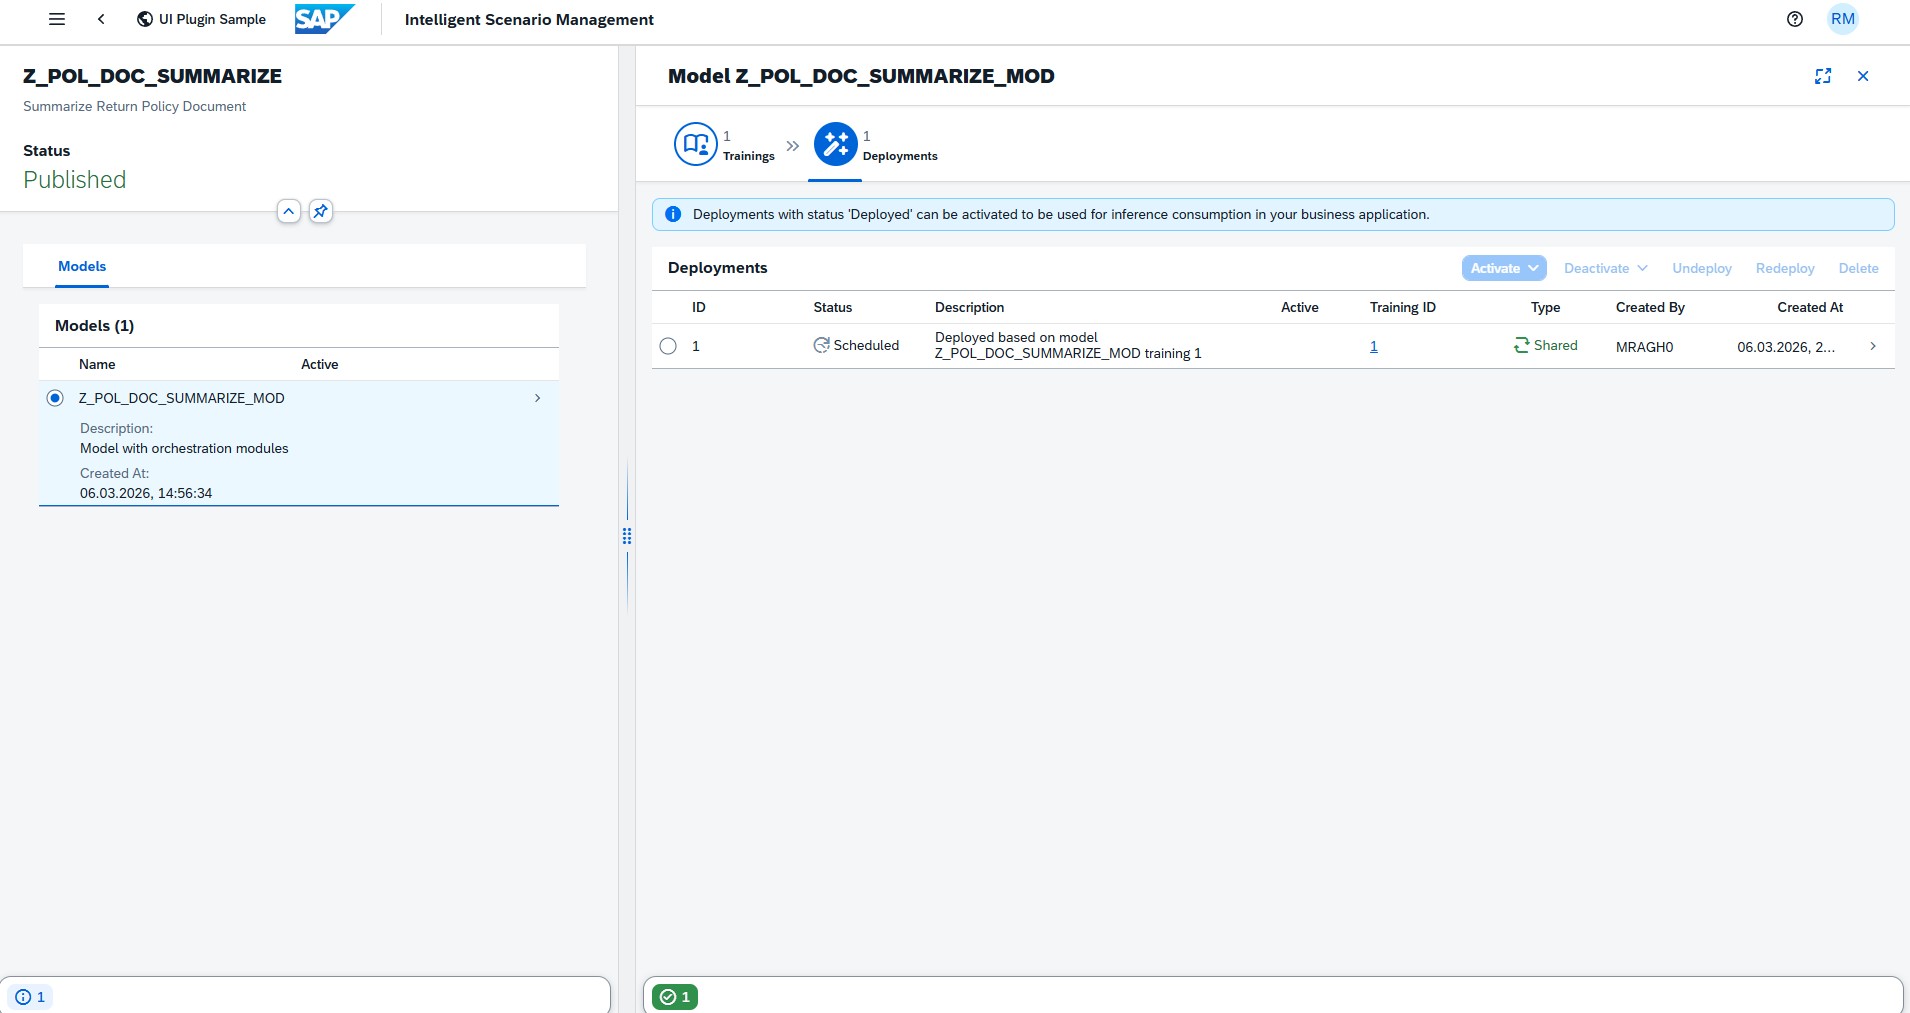This screenshot has height=1013, width=1910.
Task: Pin the header with the pin icon
Action: click(320, 211)
